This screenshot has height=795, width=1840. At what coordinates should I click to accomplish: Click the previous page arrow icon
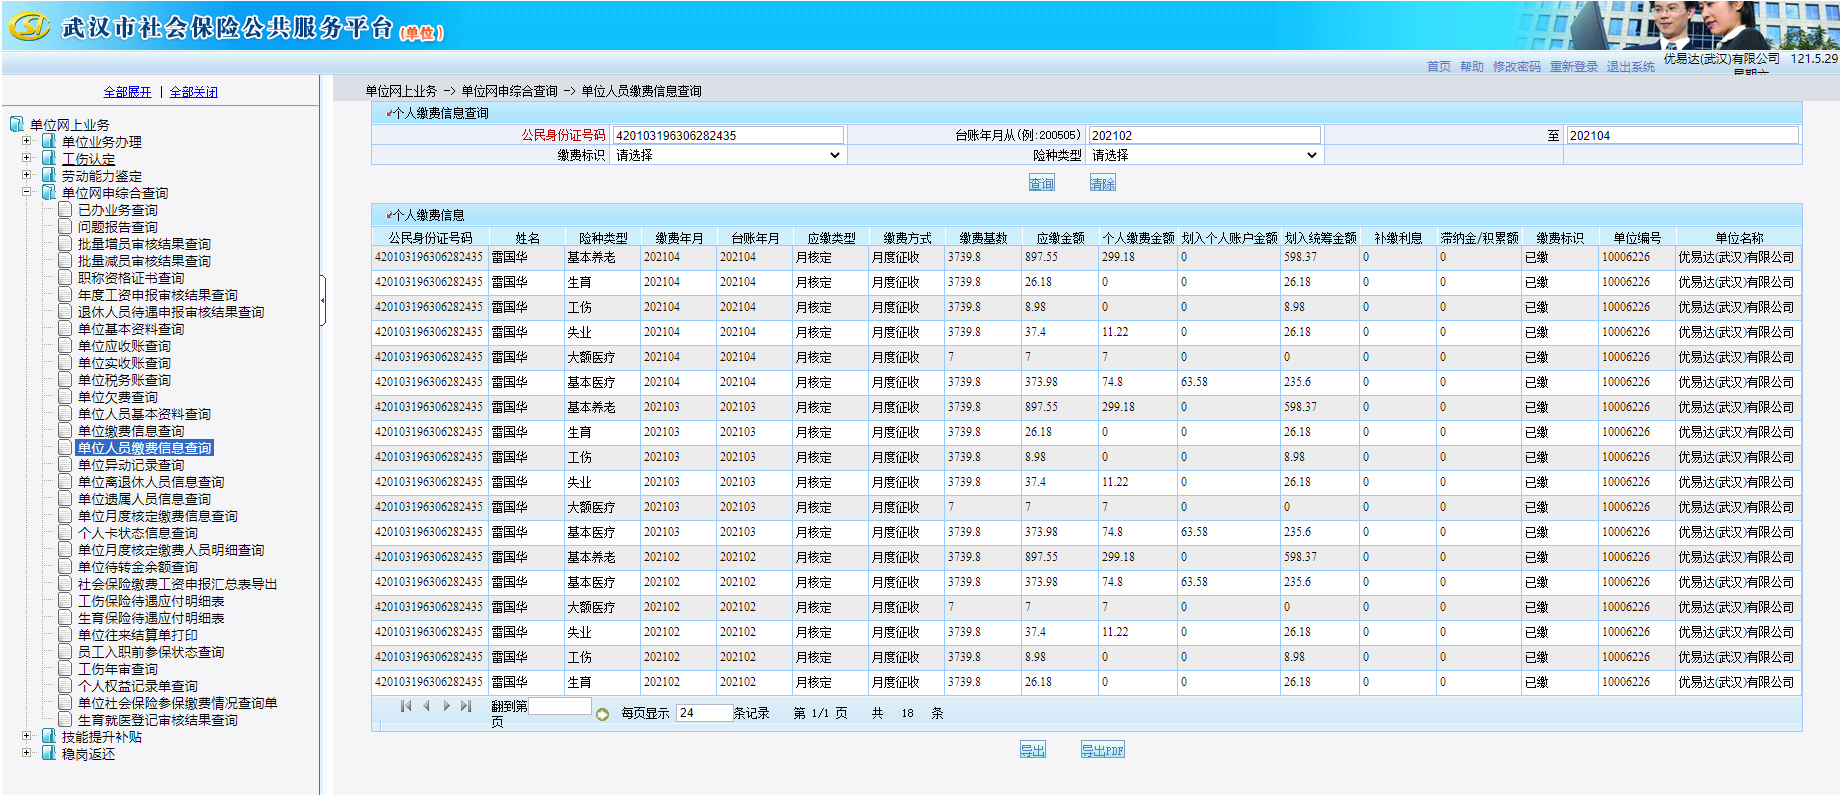(426, 706)
